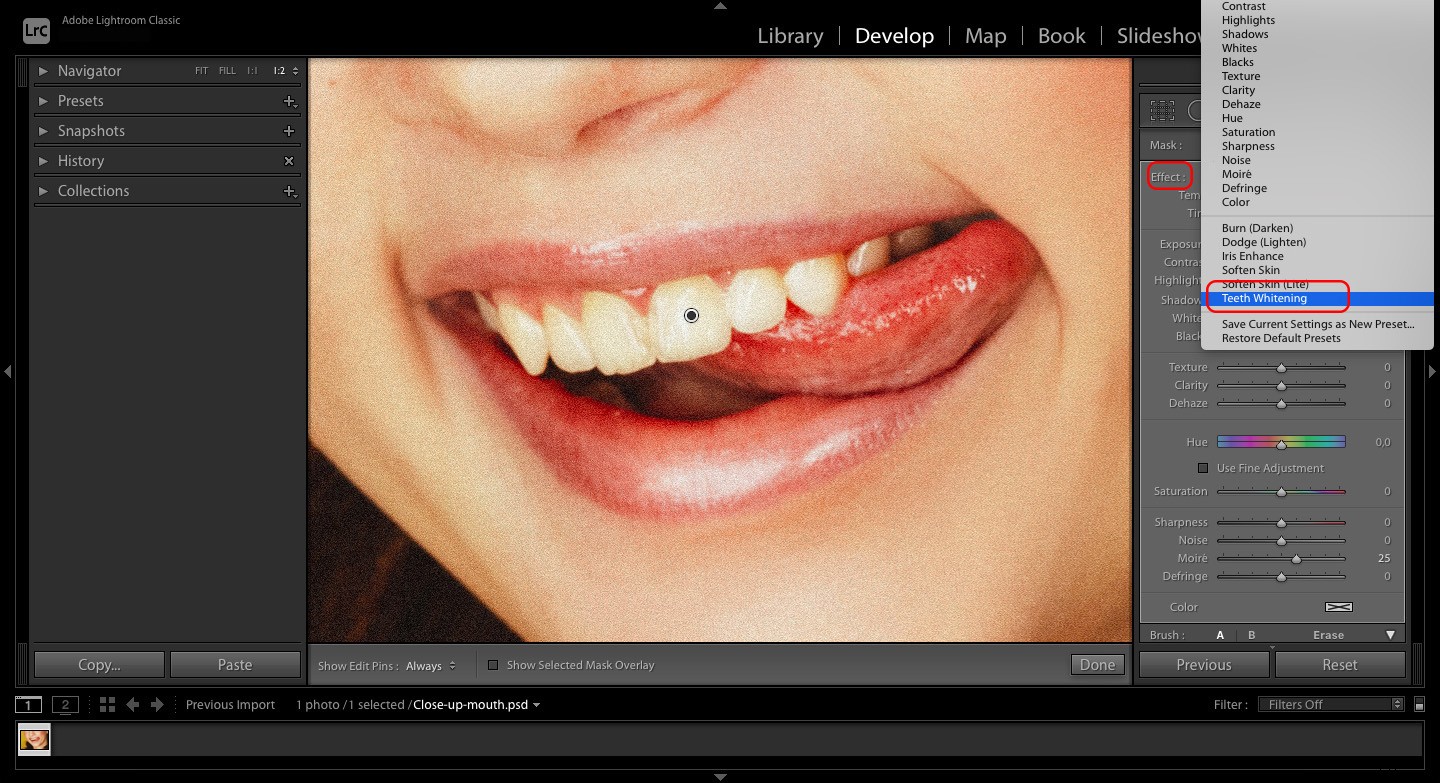The width and height of the screenshot is (1440, 783).
Task: Select the photo thumbnail in the filmstrip
Action: click(33, 740)
